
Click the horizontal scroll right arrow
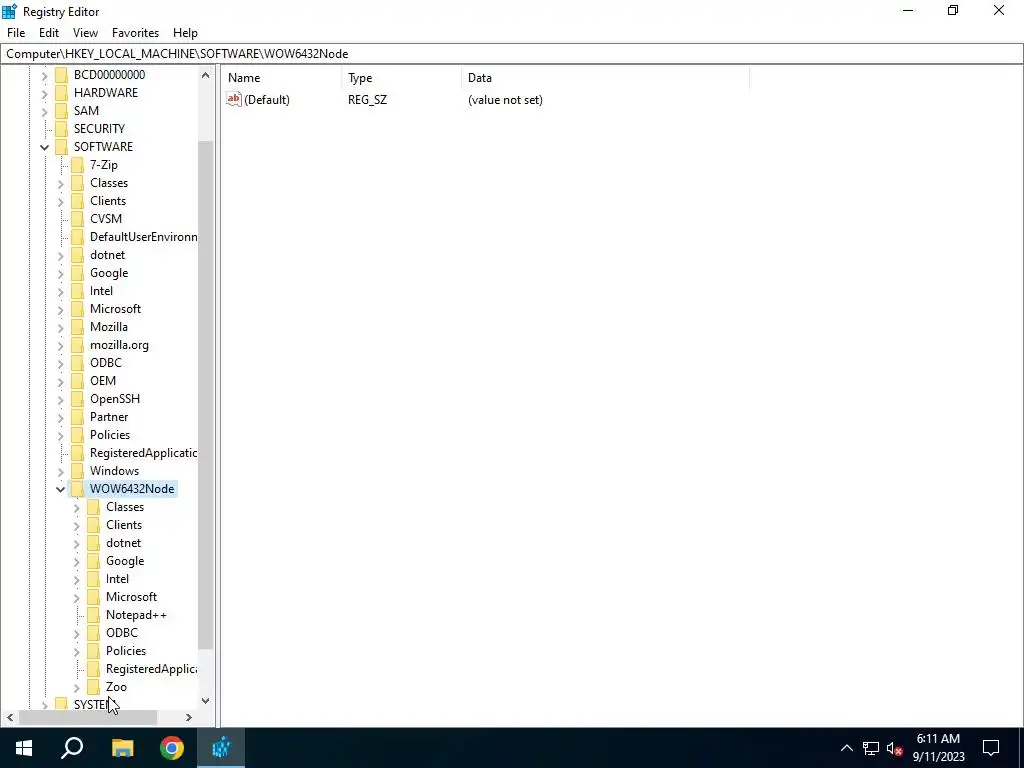pos(189,717)
